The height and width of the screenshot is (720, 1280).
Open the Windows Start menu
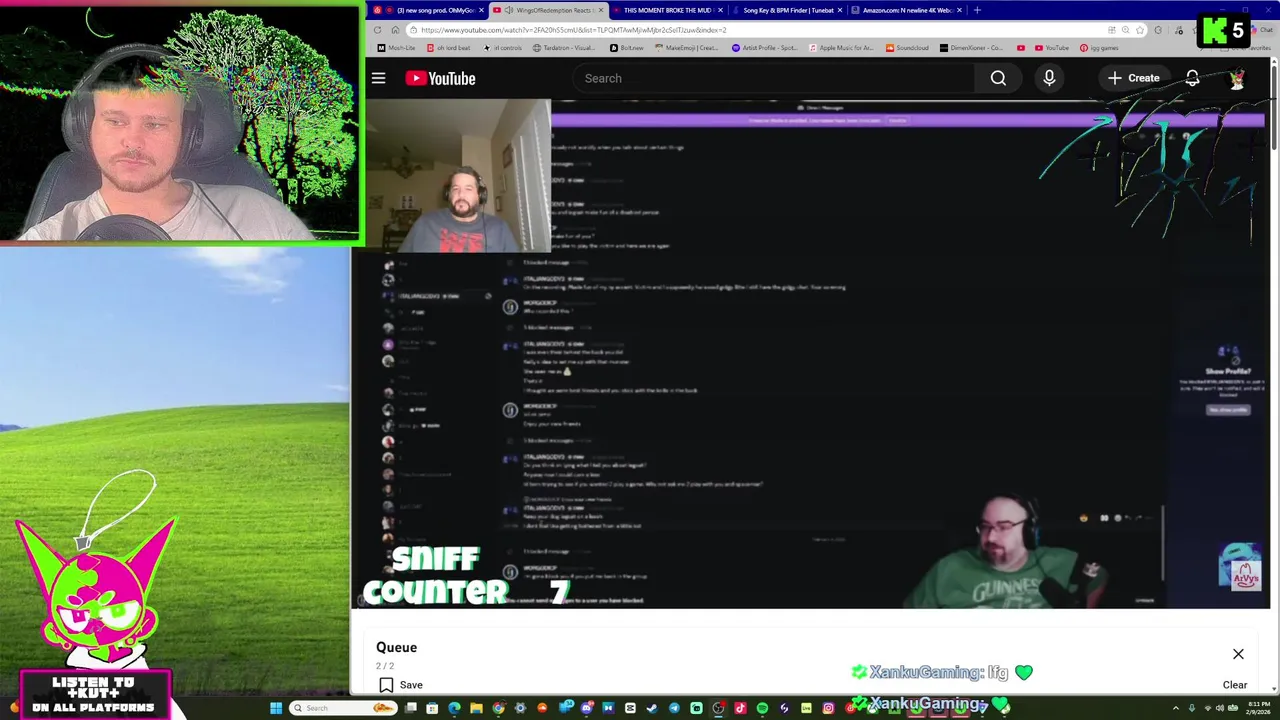coord(276,708)
